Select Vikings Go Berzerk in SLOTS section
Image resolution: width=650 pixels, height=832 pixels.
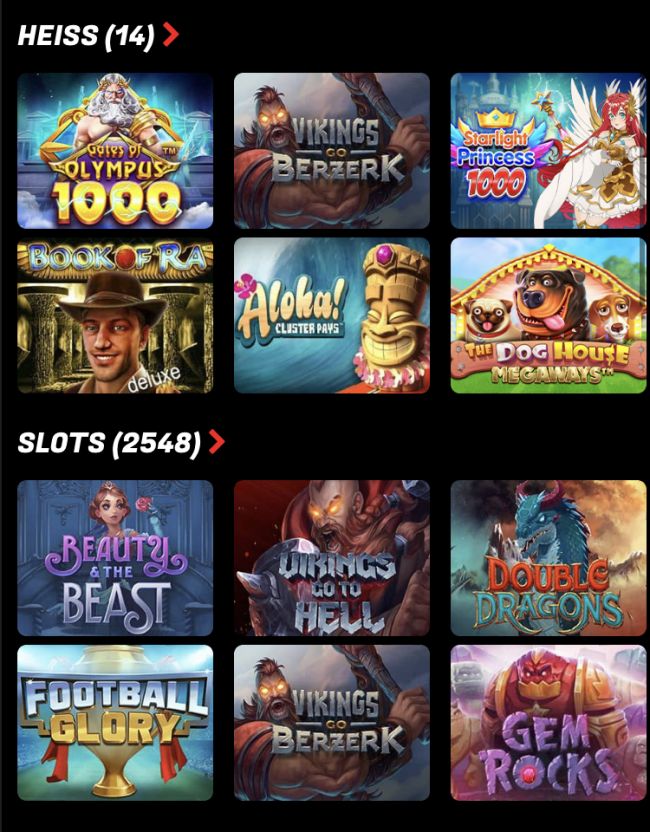pyautogui.click(x=332, y=723)
